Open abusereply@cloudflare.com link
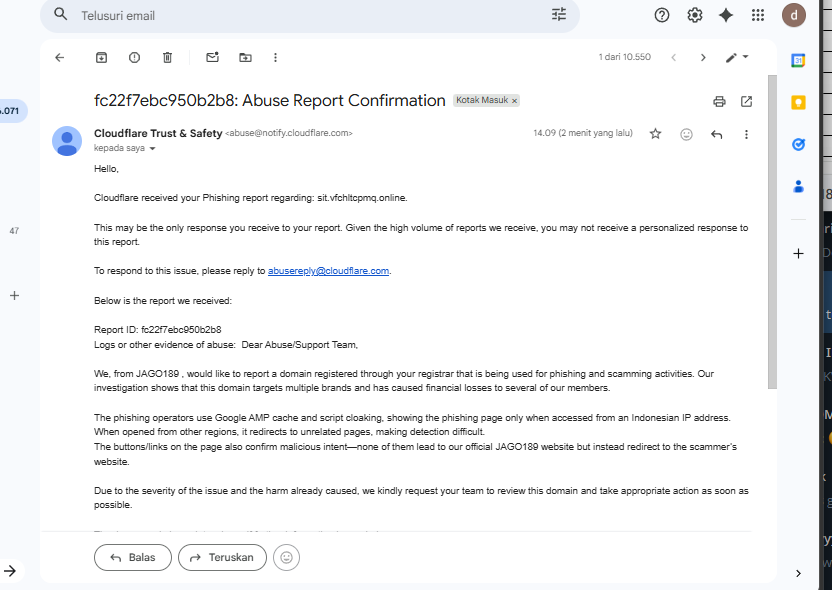The image size is (832, 590). [x=328, y=271]
